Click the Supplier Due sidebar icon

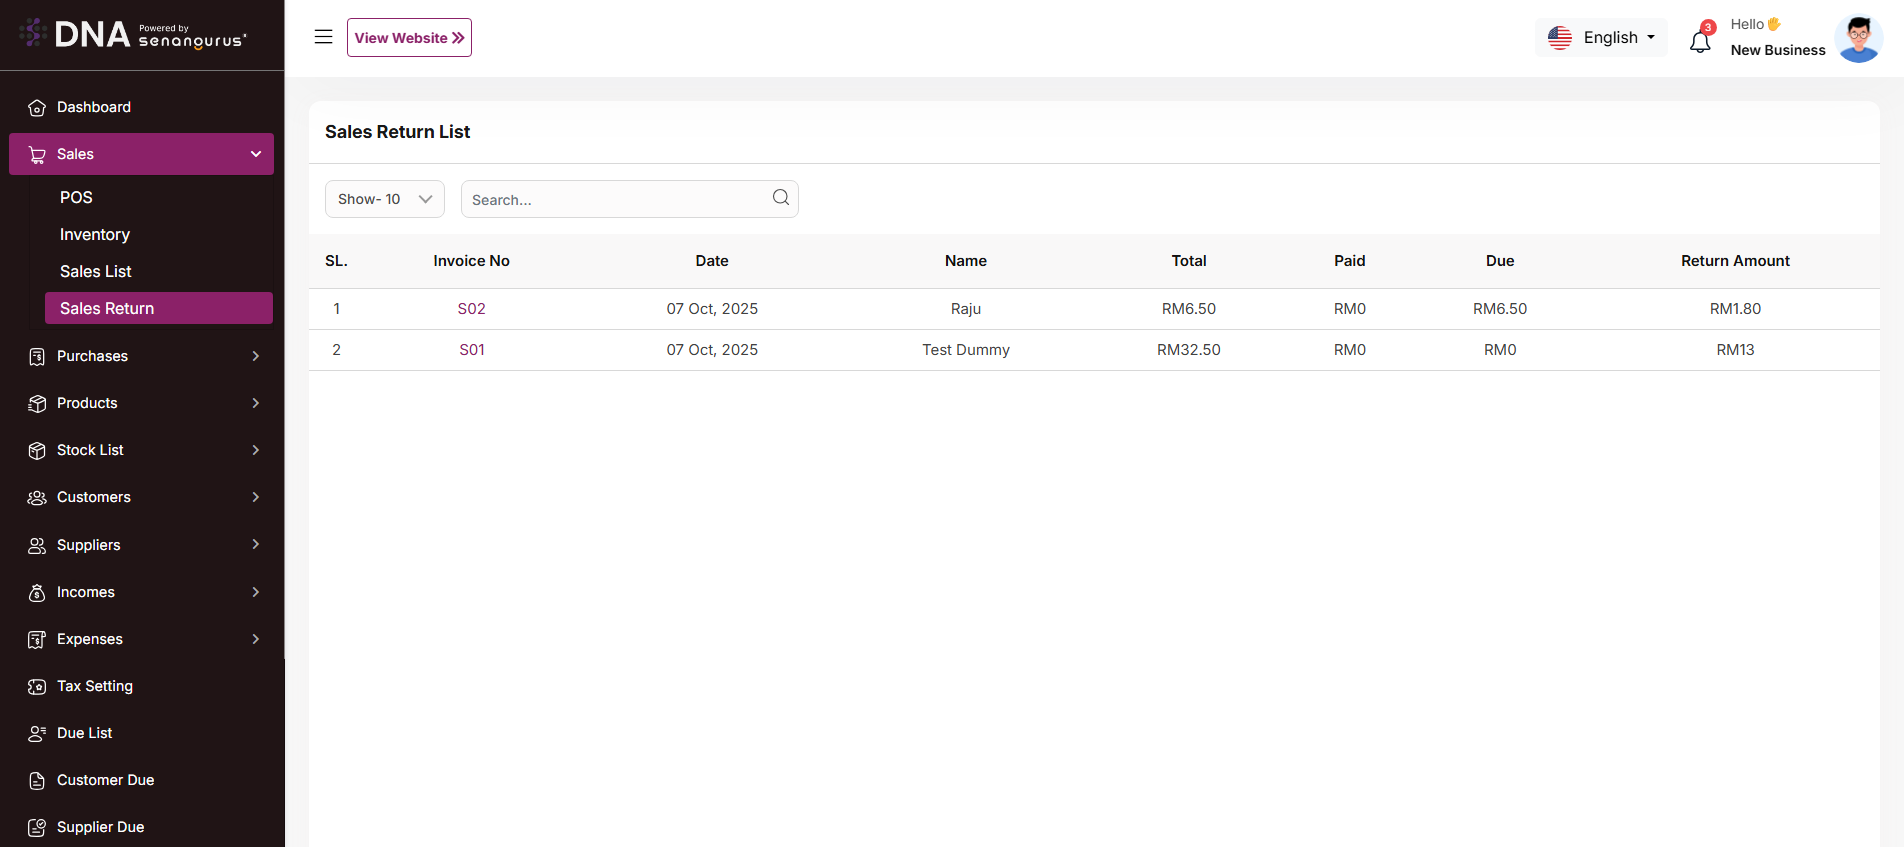click(37, 828)
